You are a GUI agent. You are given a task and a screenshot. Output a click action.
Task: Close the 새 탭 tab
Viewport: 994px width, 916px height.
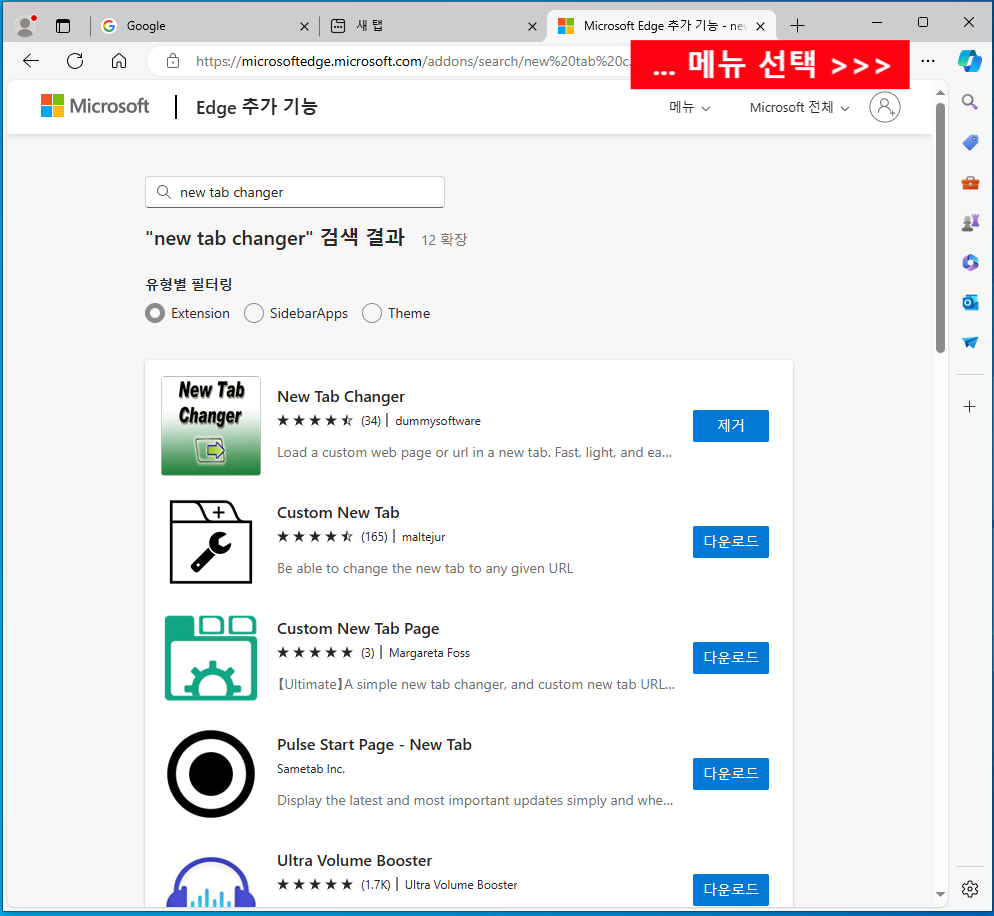[x=532, y=27]
